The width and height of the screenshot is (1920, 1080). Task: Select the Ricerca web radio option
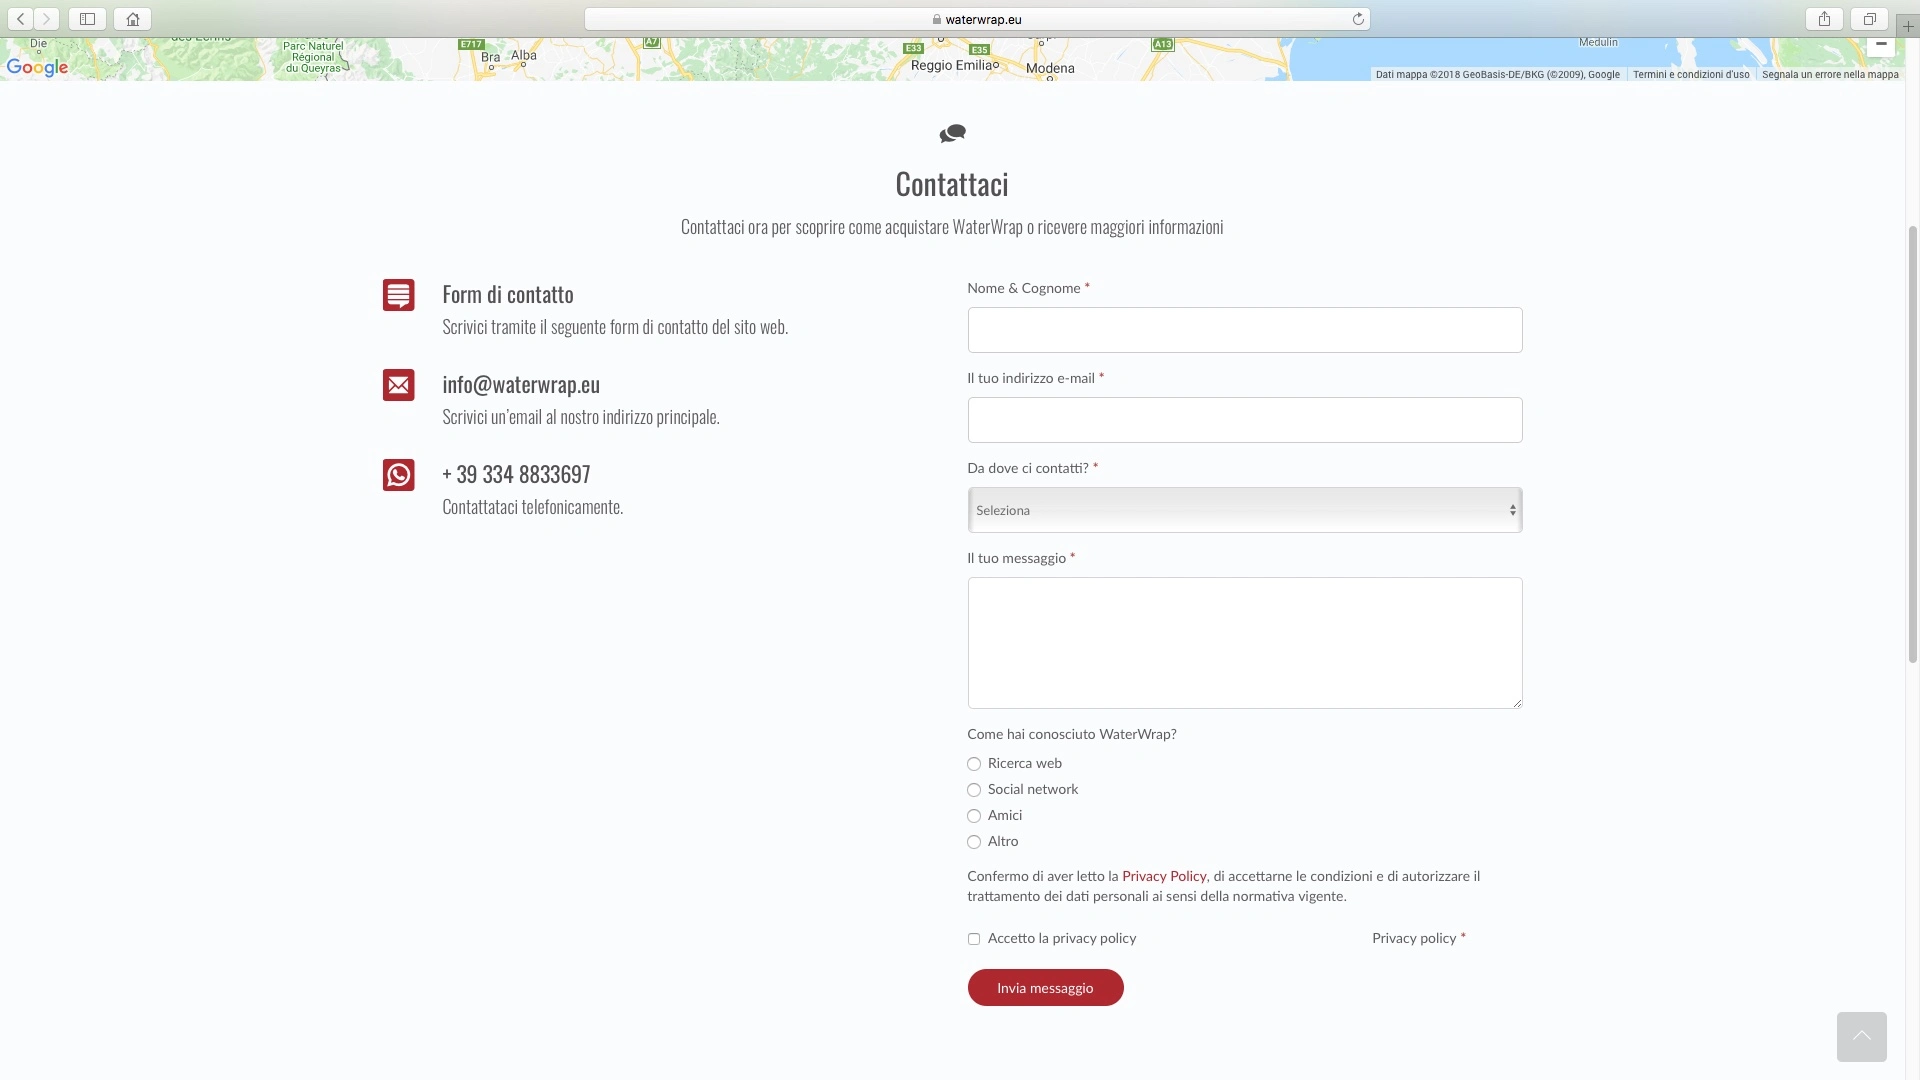pyautogui.click(x=974, y=764)
